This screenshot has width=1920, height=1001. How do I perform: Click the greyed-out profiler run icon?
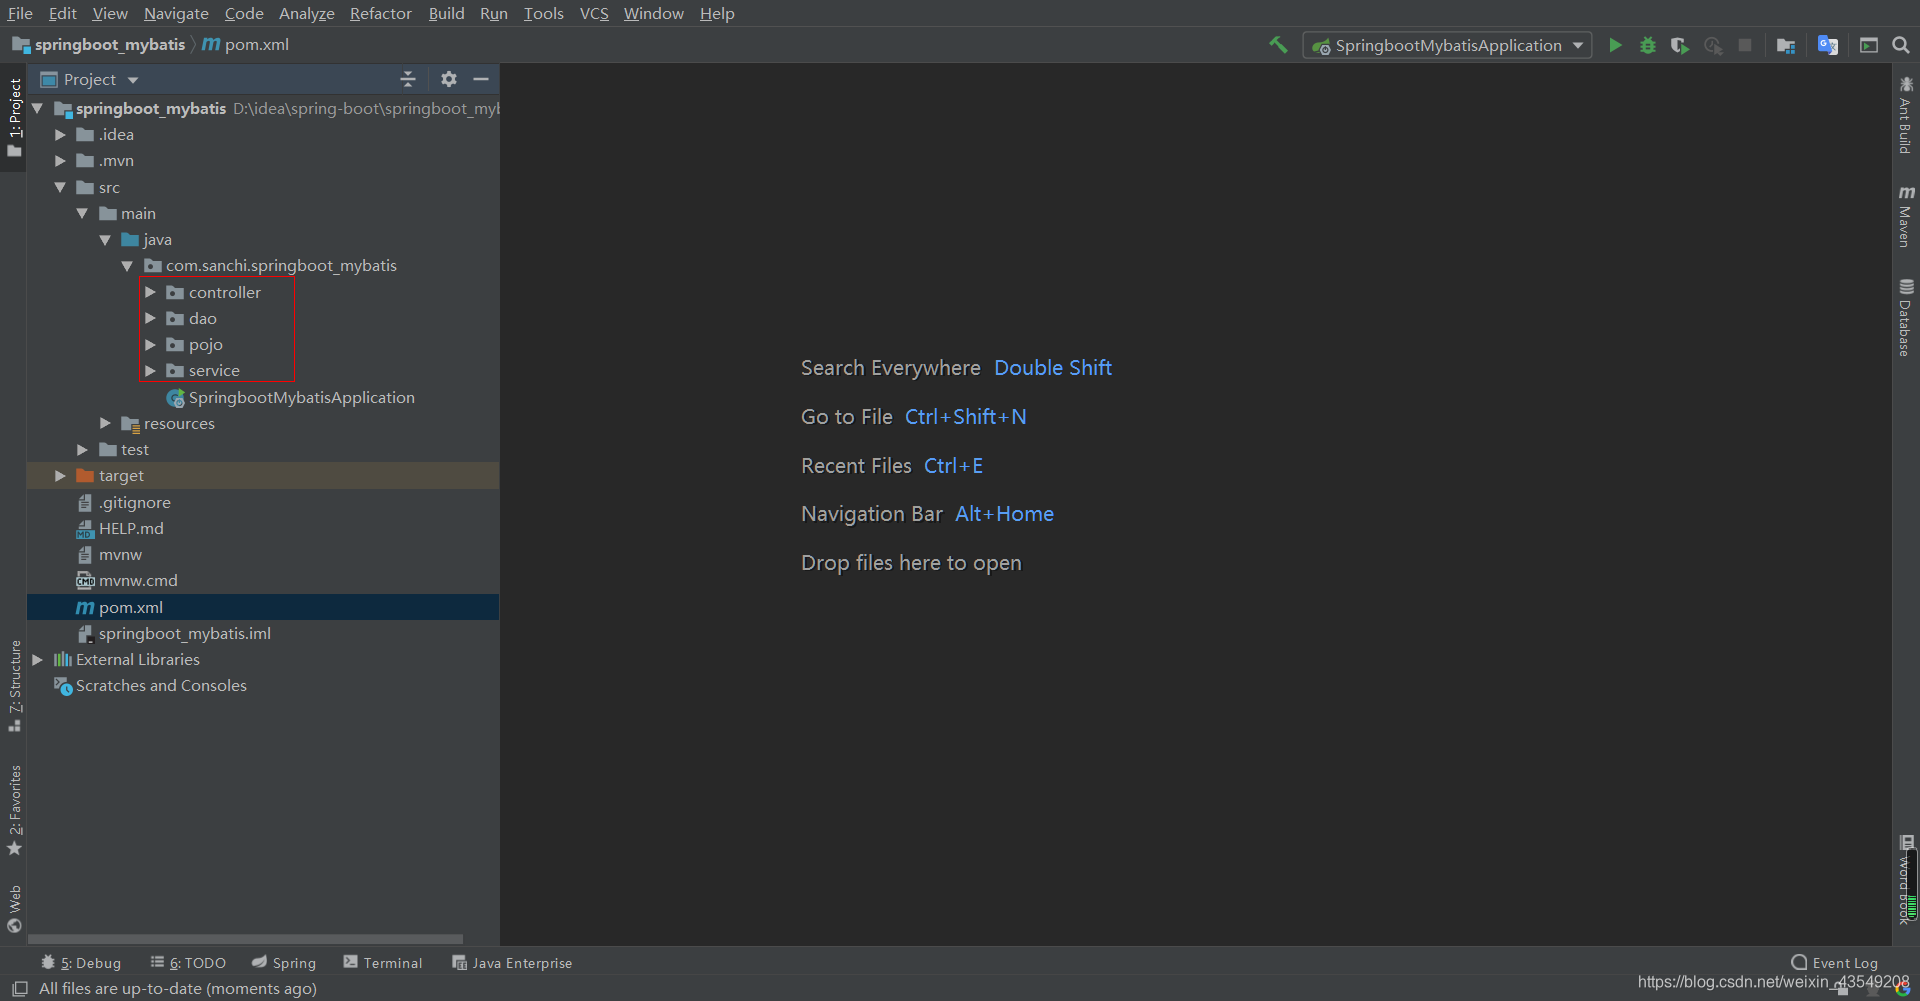(x=1713, y=45)
